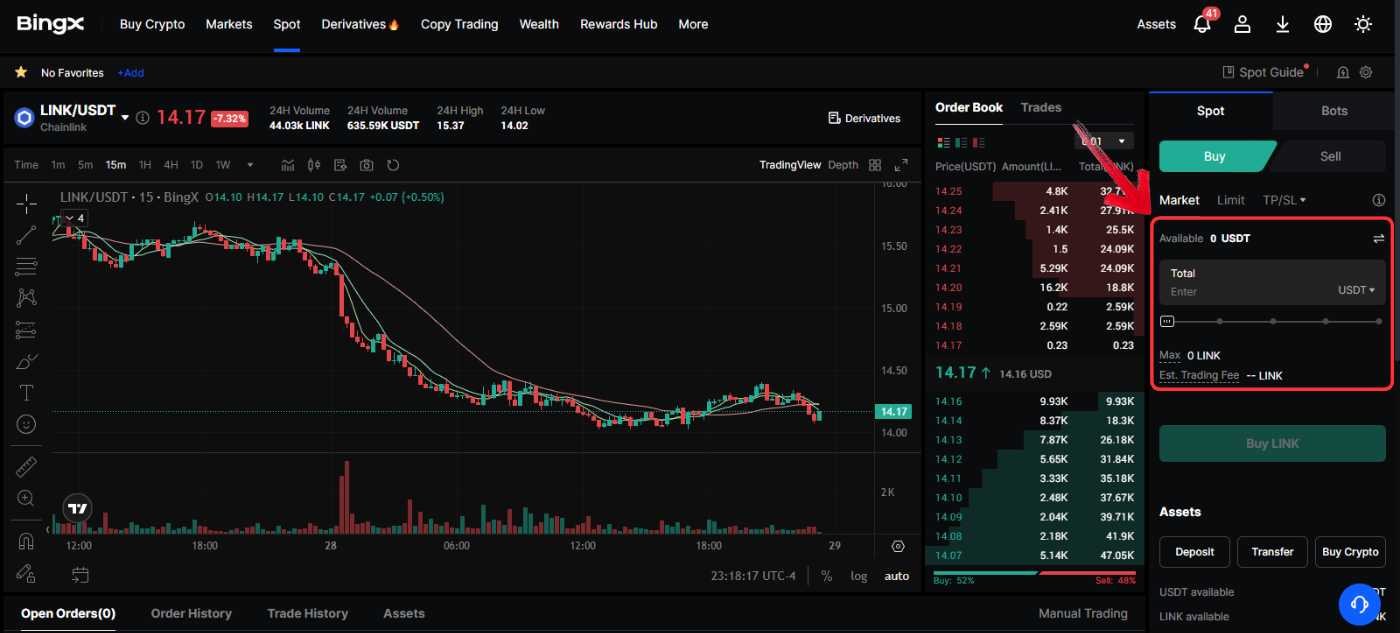The image size is (1400, 633).
Task: Select the brush drawing tool
Action: tap(27, 361)
